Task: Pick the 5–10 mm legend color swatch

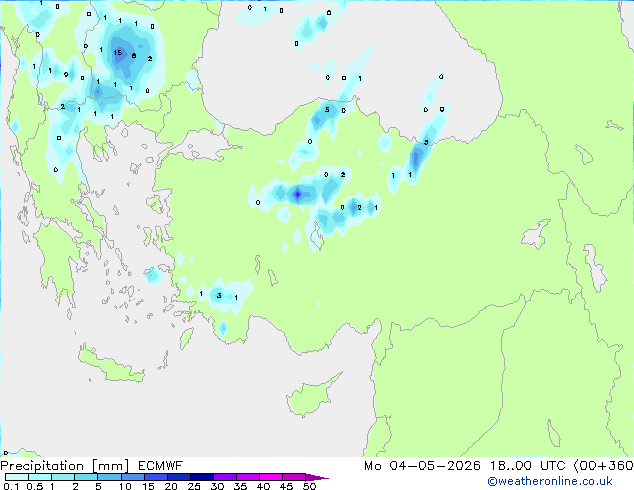Action: (x=109, y=477)
